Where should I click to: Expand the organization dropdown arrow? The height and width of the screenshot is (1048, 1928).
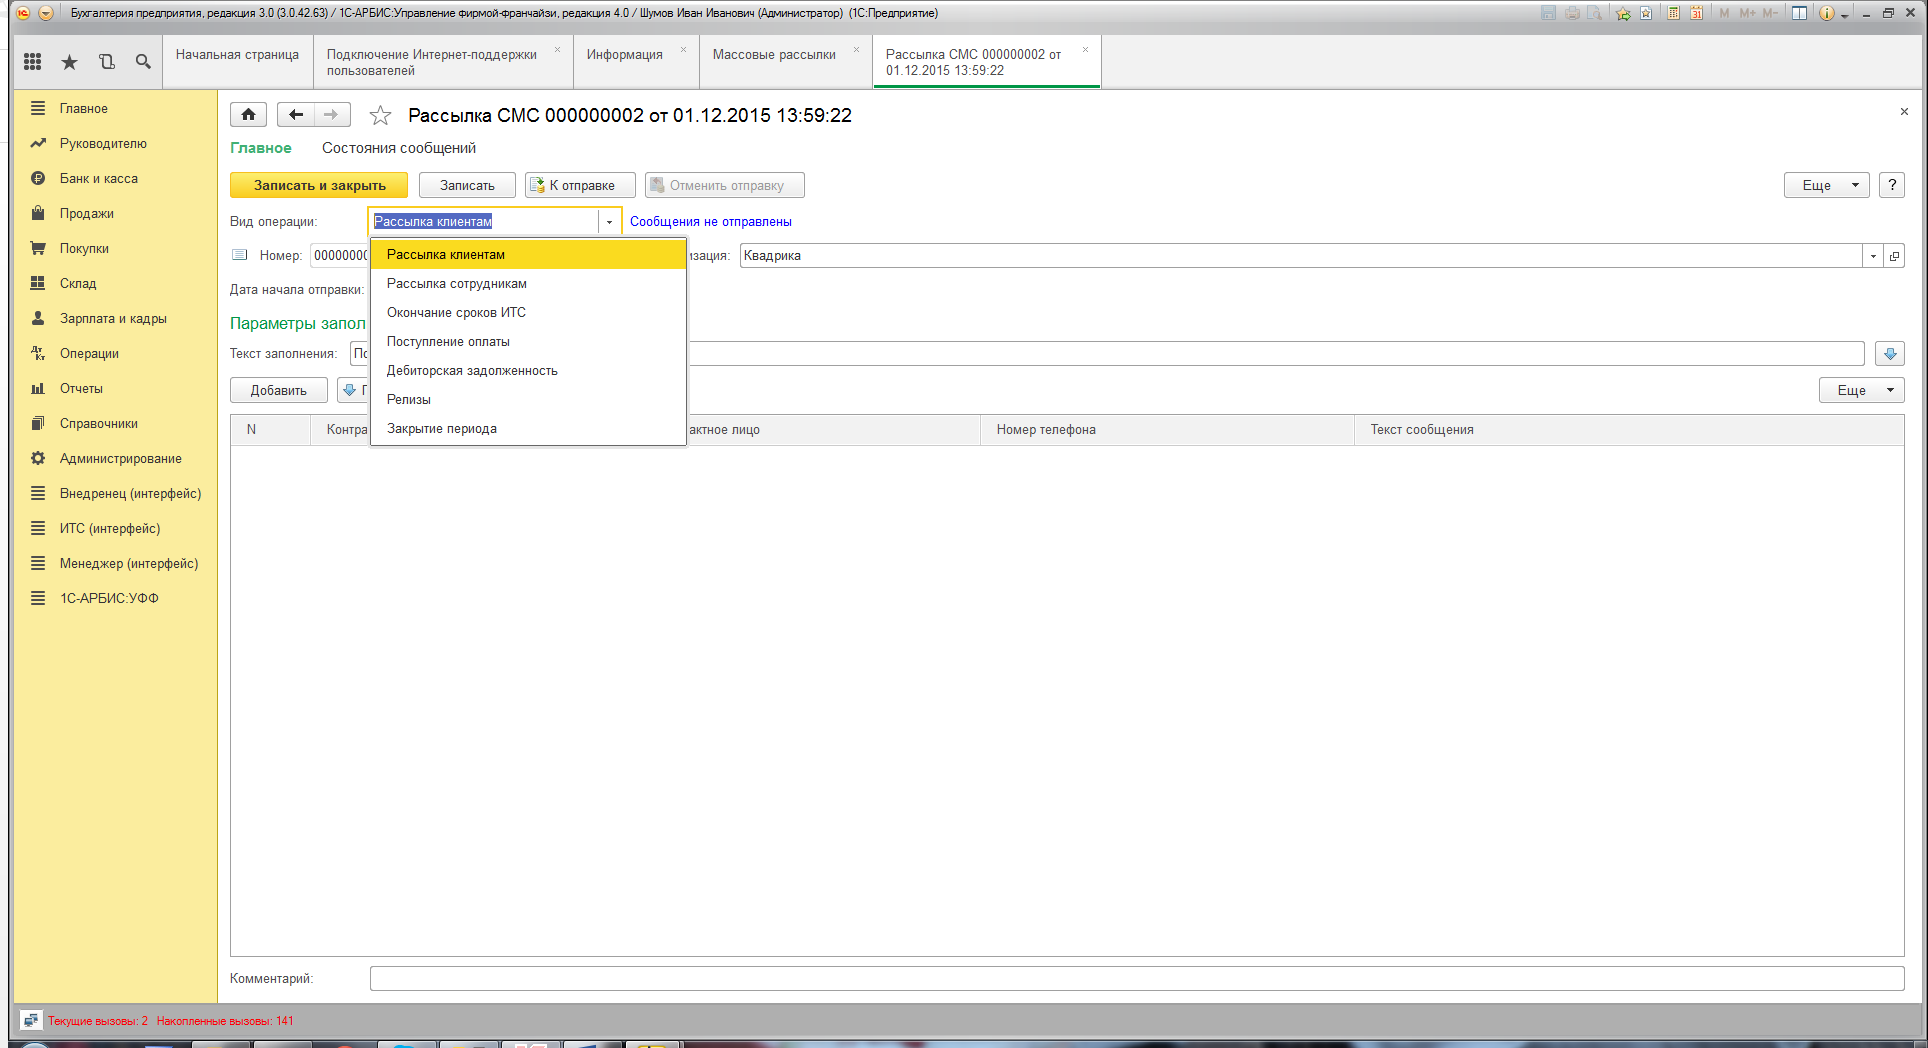click(x=1873, y=256)
